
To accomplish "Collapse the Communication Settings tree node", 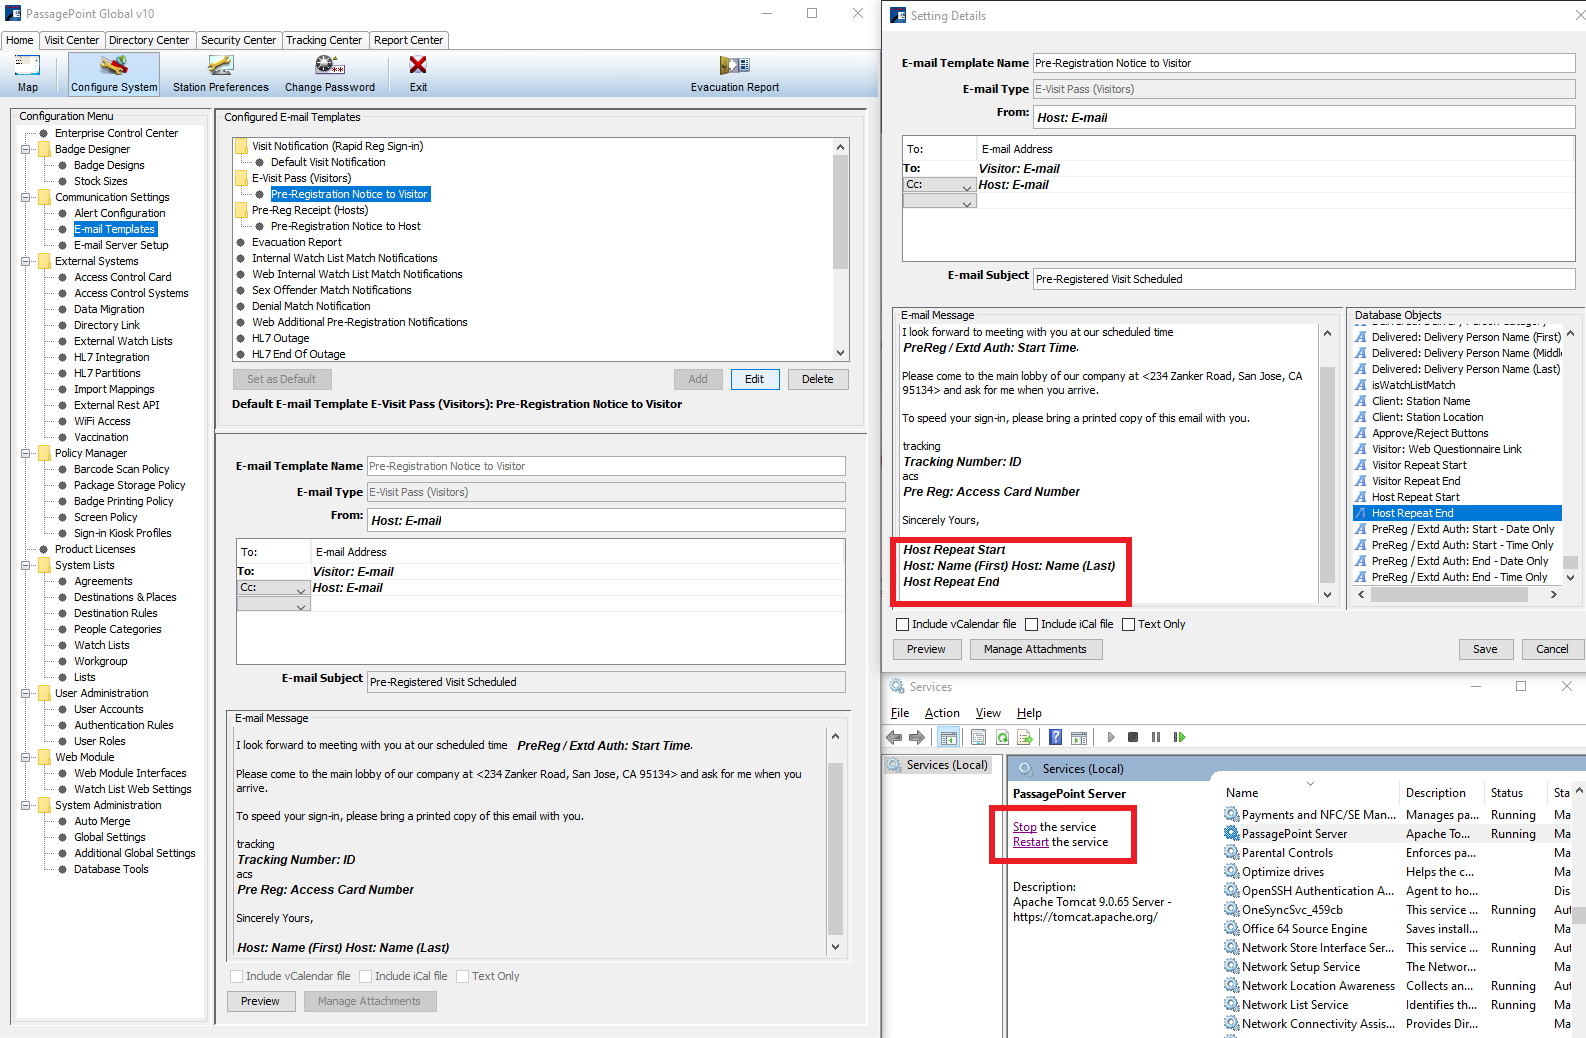I will 26,197.
